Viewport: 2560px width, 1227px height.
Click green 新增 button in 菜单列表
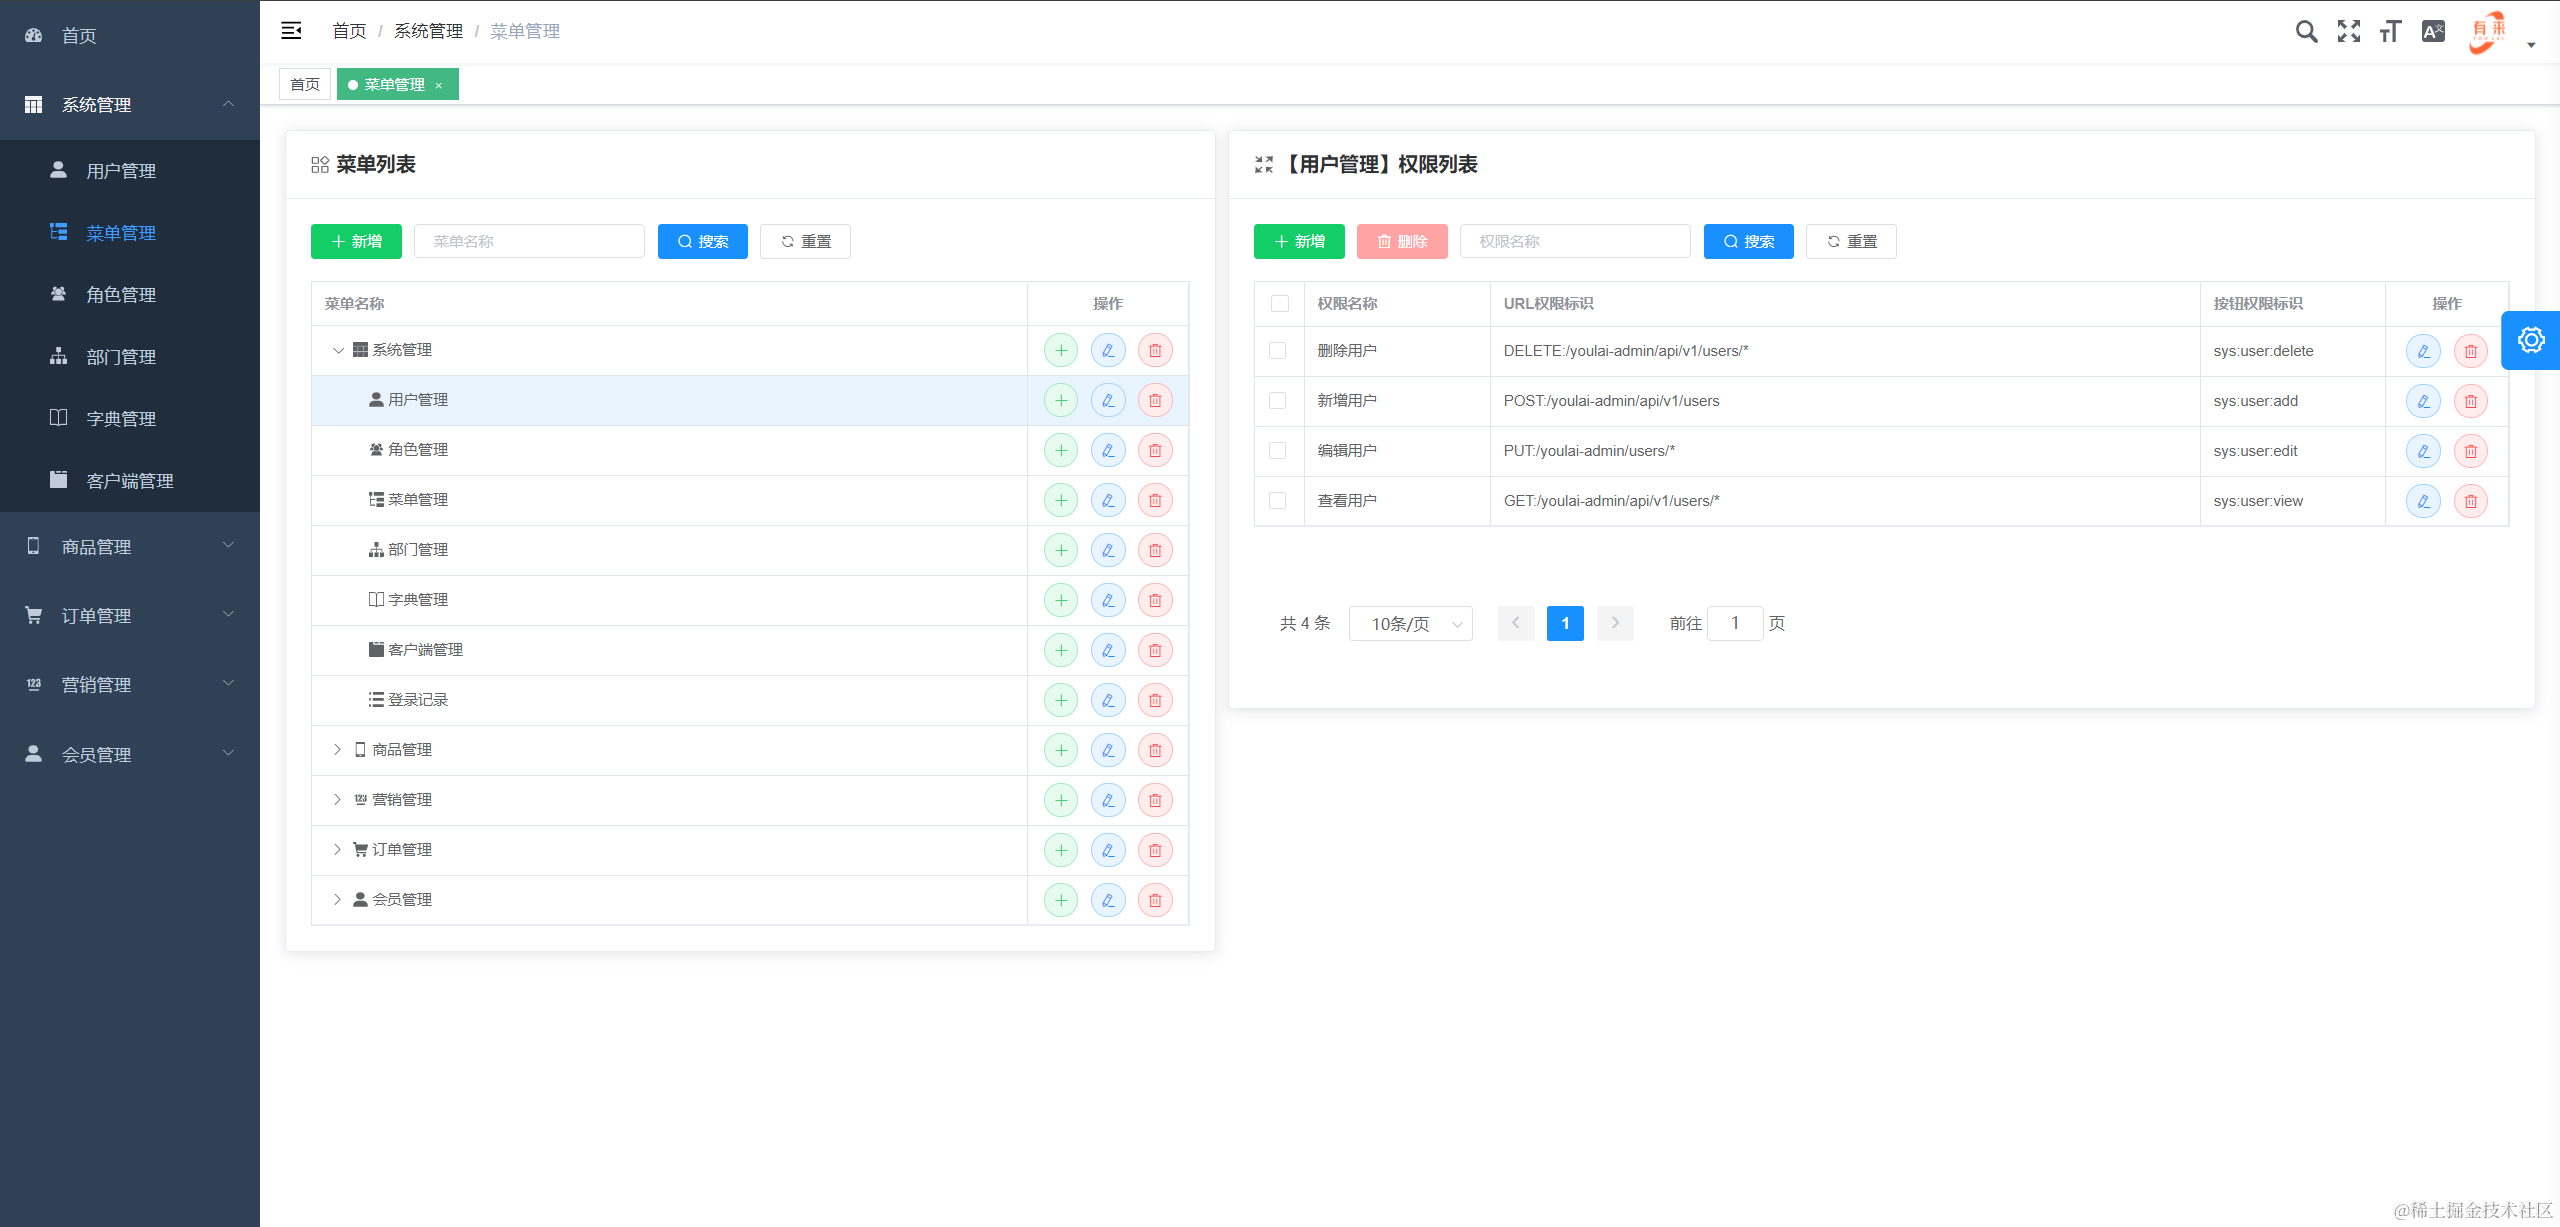[356, 242]
